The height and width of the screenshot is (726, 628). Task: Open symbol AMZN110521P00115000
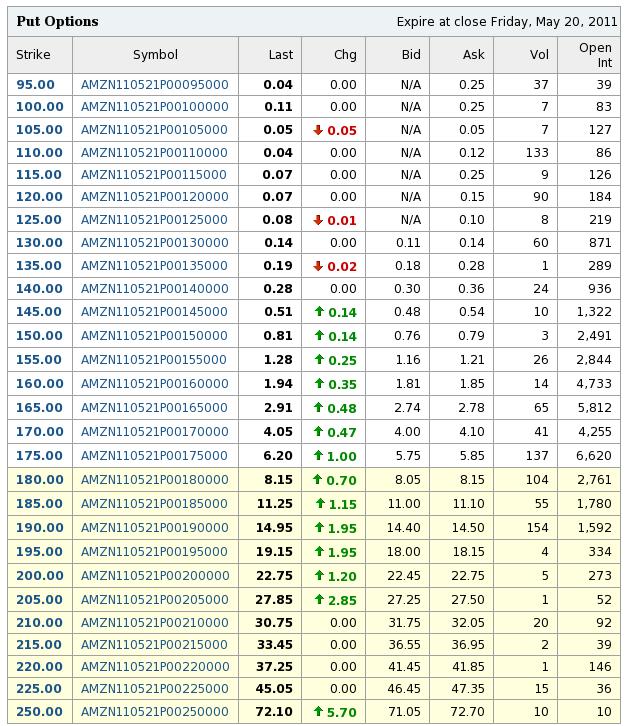(x=154, y=175)
